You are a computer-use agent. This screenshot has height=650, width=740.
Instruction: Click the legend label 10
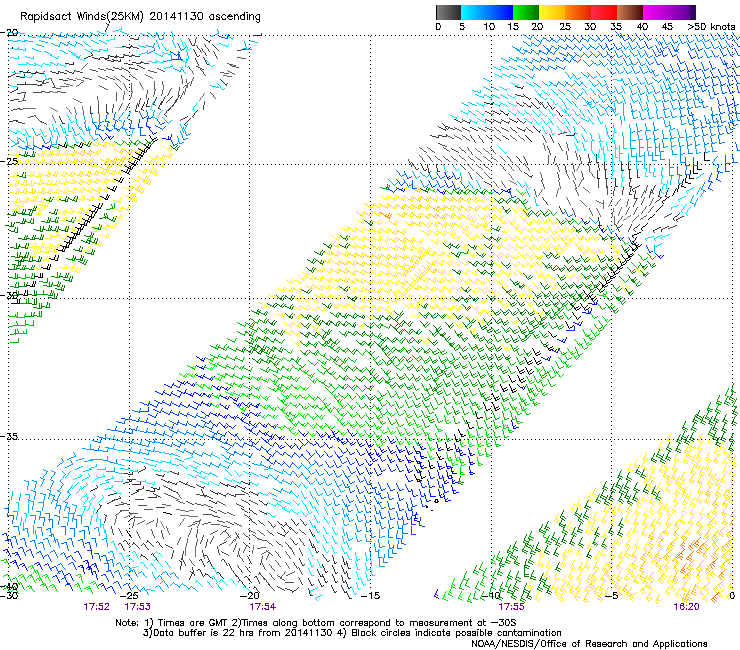(x=489, y=27)
